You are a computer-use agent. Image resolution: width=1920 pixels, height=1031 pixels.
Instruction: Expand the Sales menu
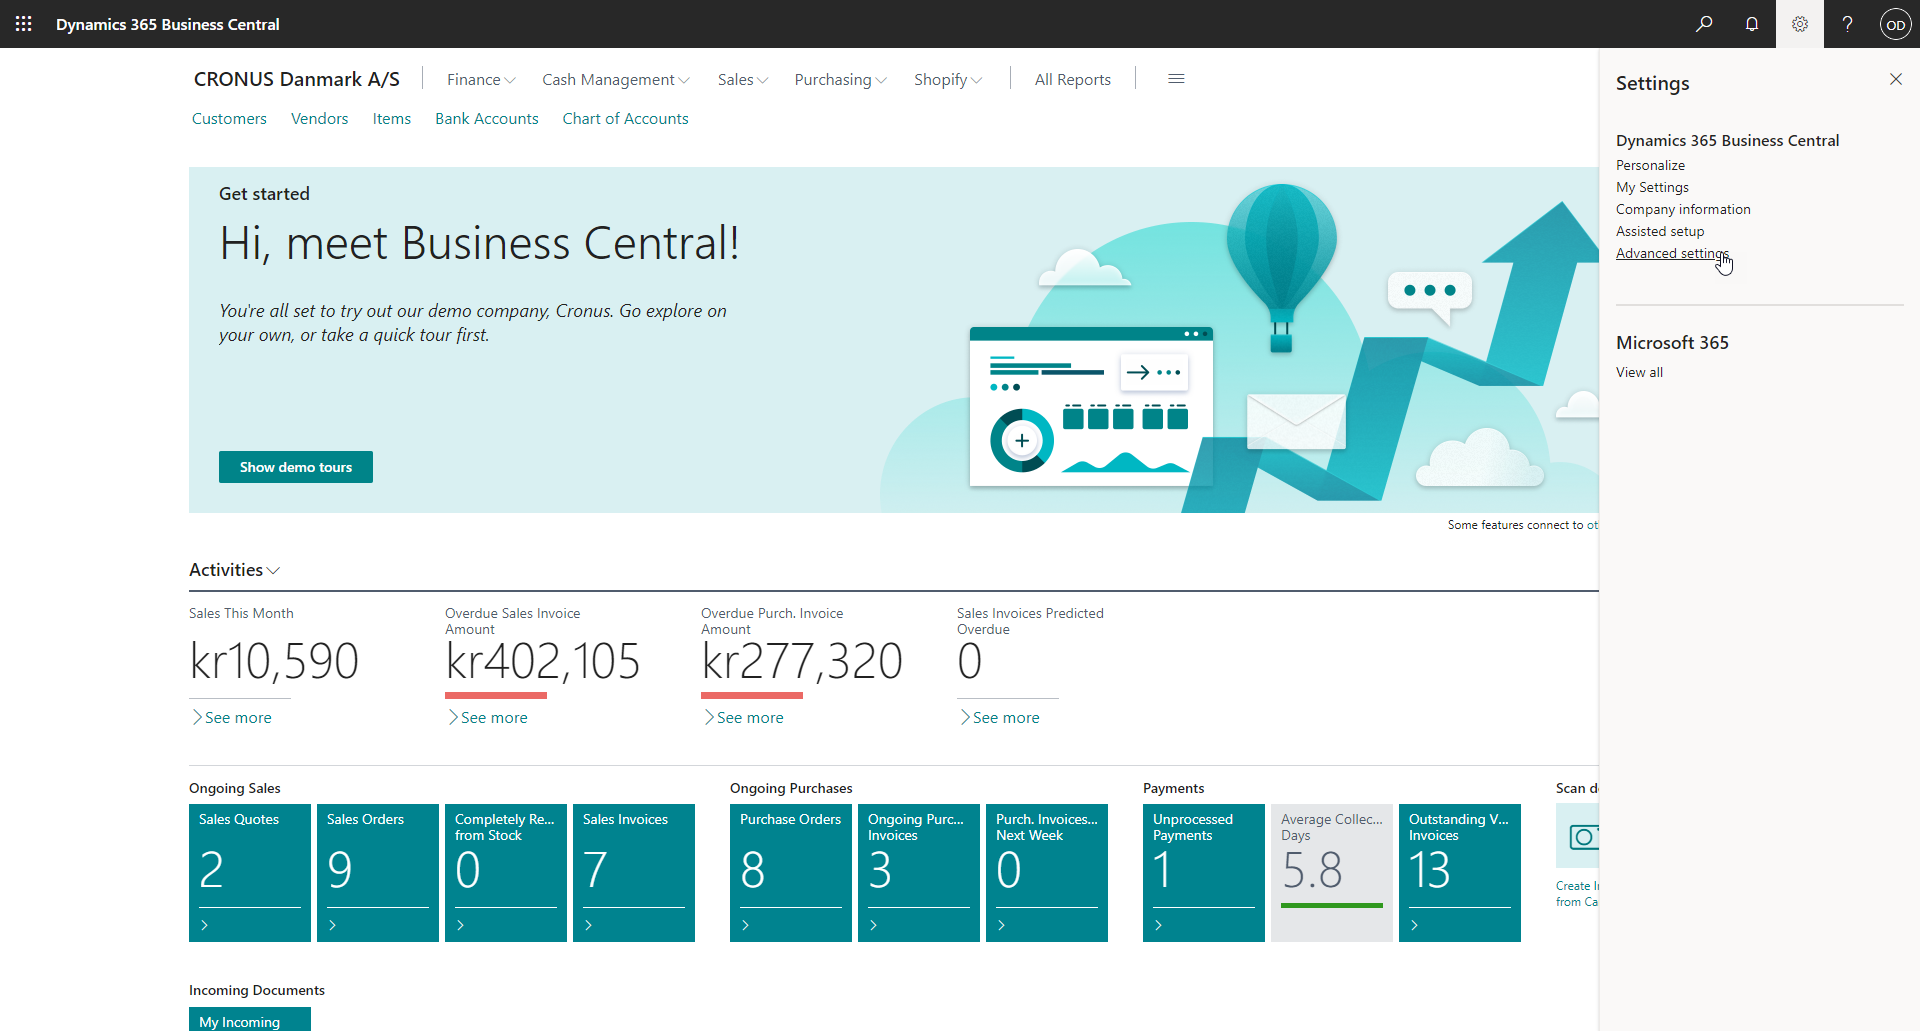pyautogui.click(x=743, y=79)
